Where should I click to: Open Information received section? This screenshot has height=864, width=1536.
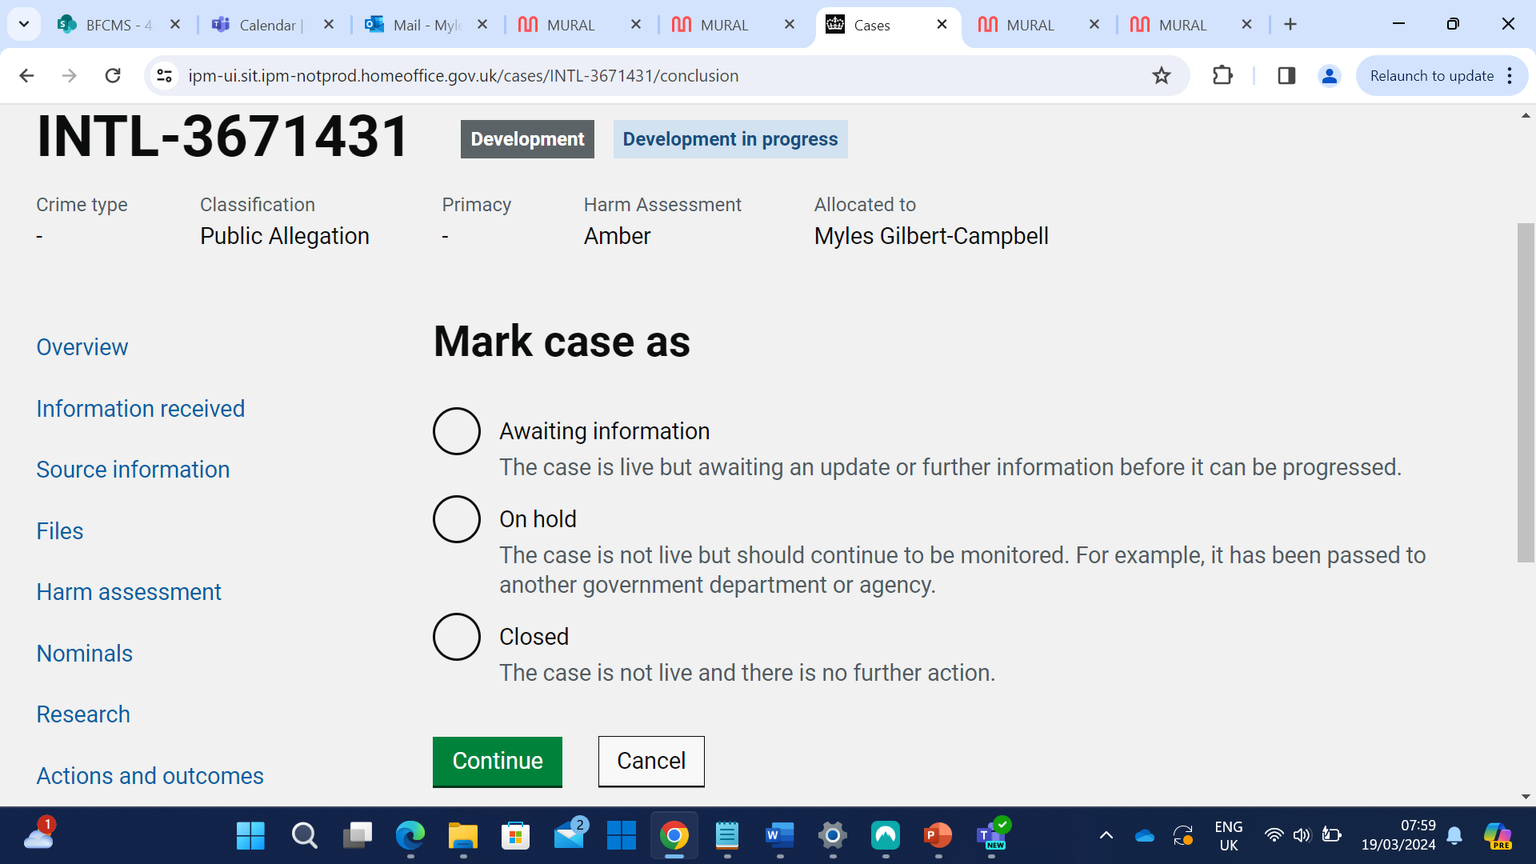click(140, 408)
